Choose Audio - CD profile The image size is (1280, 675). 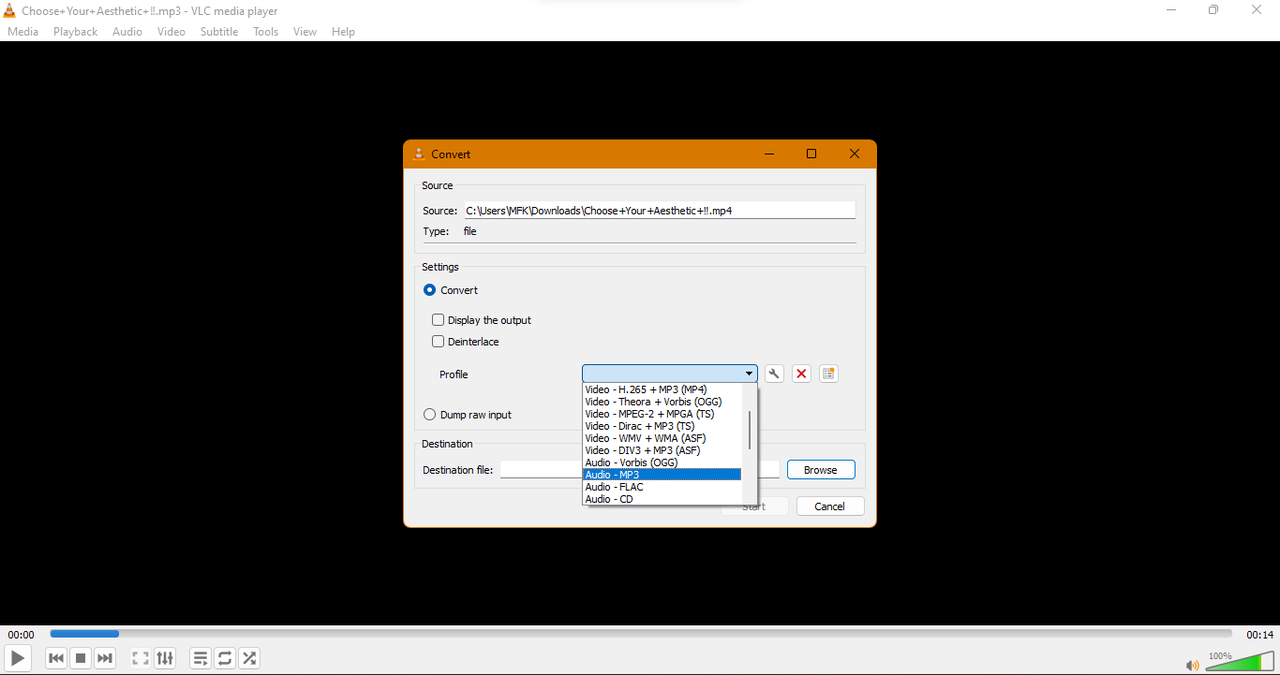point(662,499)
